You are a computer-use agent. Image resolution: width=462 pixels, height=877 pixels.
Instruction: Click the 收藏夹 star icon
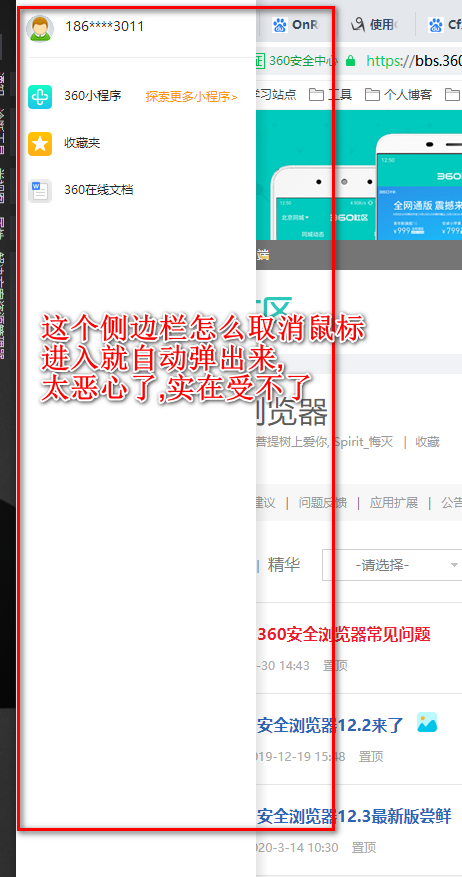coord(40,144)
